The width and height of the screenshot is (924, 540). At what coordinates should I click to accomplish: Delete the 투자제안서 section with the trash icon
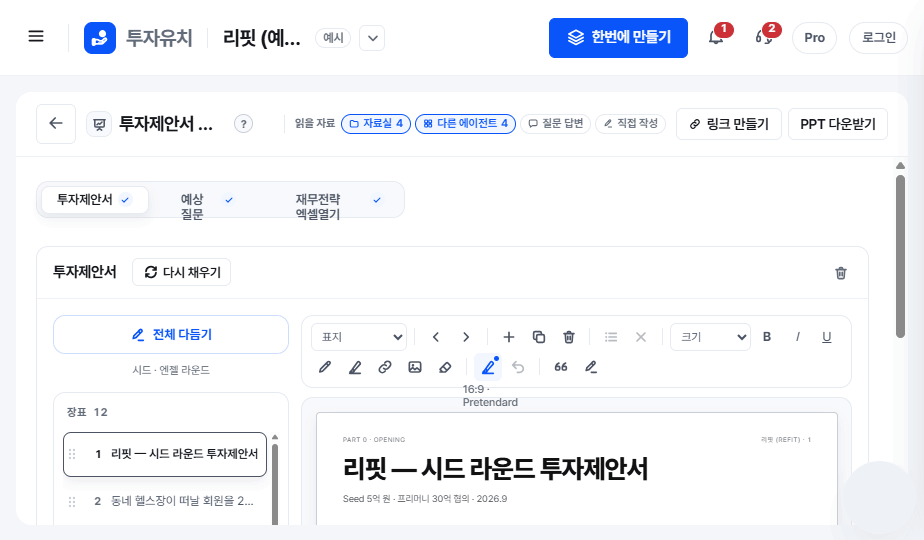(841, 273)
